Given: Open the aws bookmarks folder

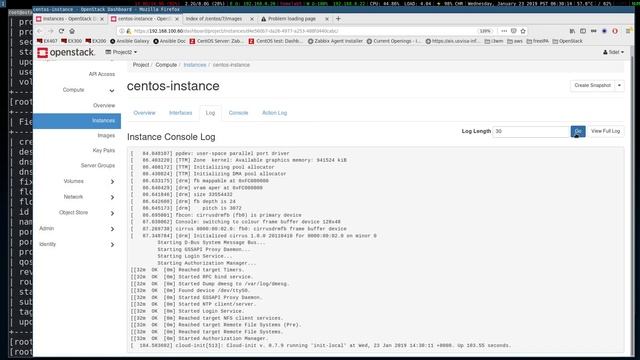Looking at the screenshot, I should pyautogui.click(x=515, y=41).
